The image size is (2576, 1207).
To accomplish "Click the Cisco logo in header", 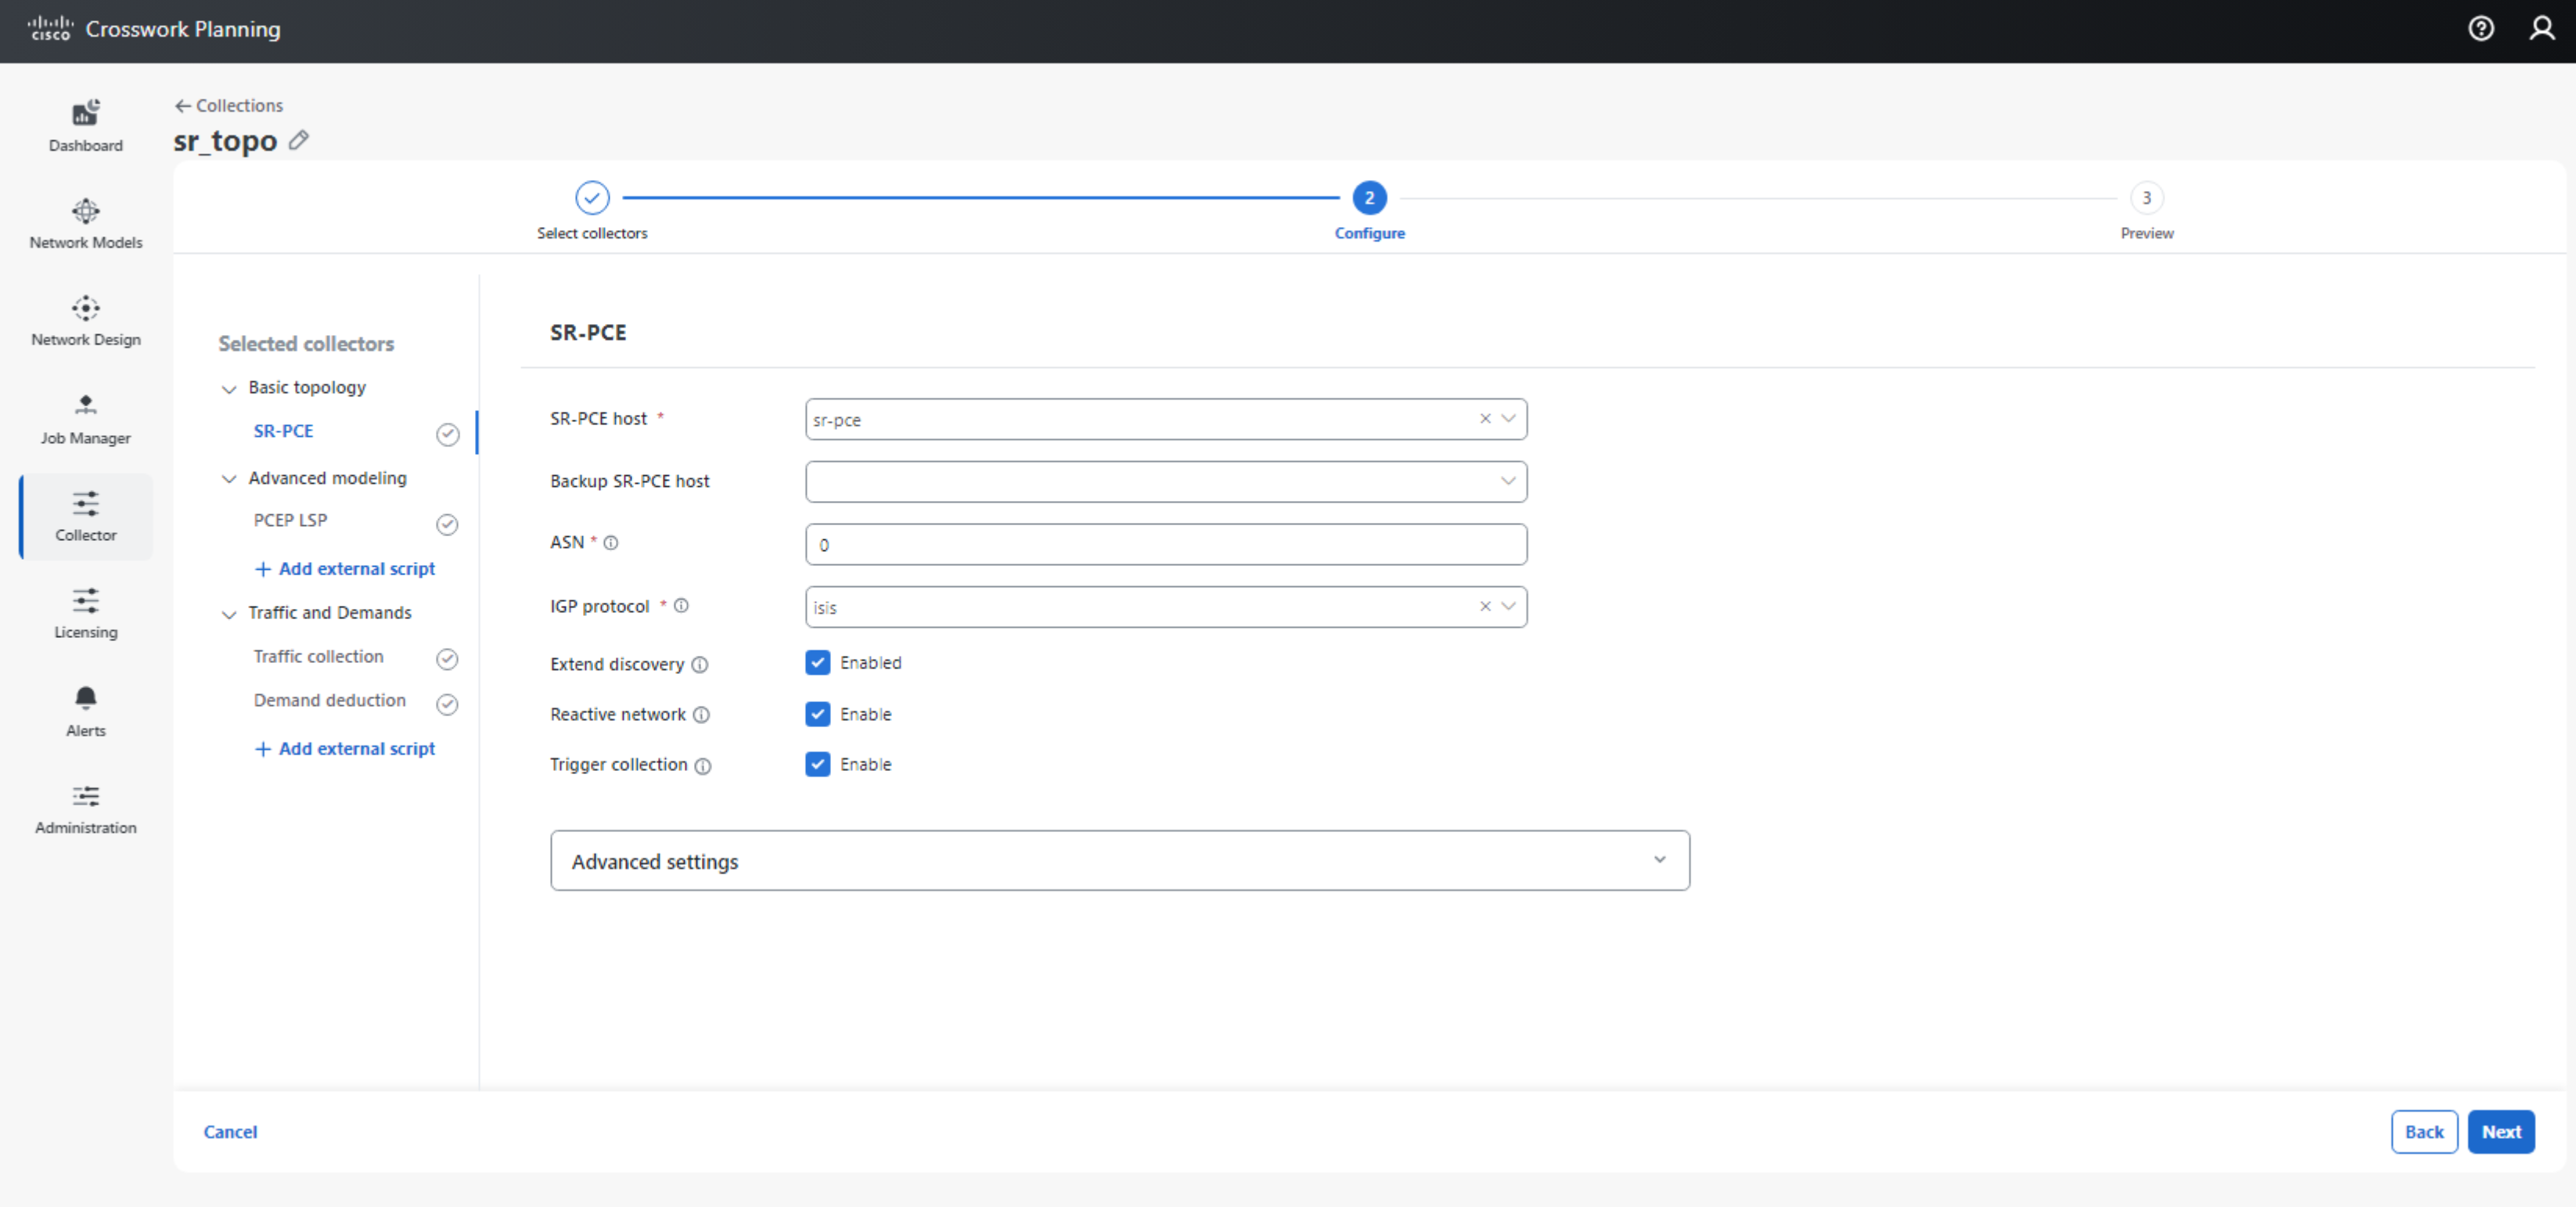I will click(50, 28).
